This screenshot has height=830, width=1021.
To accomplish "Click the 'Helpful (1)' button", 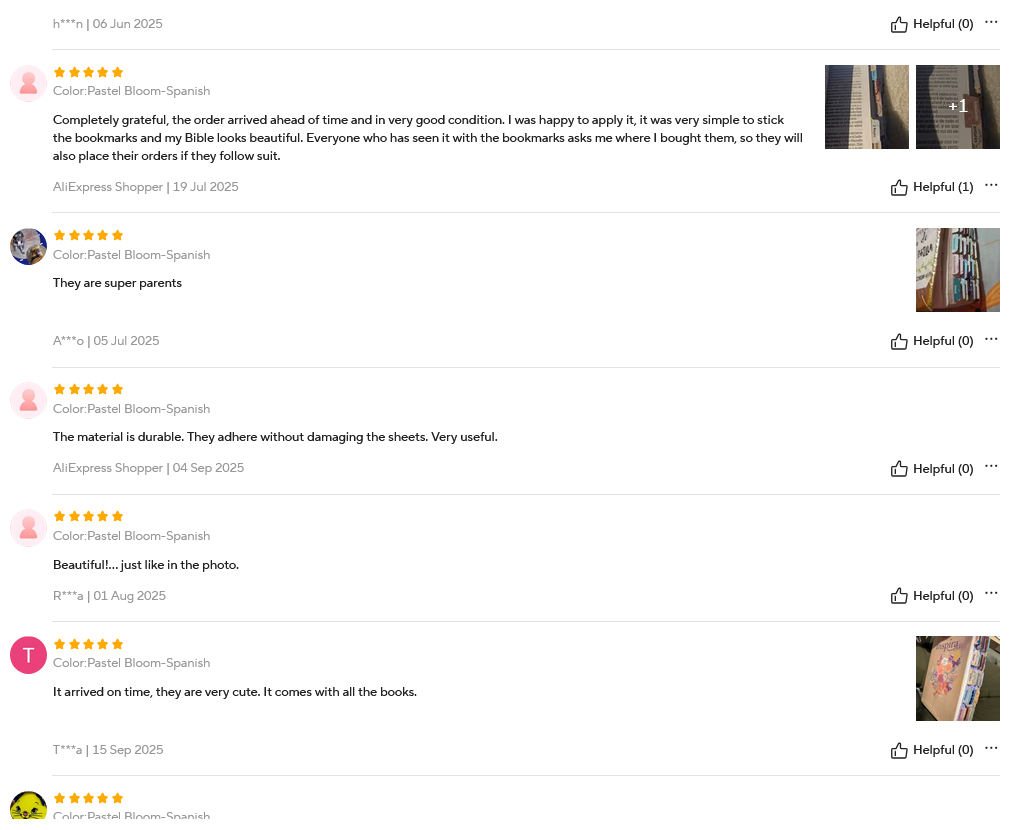I will [x=932, y=187].
